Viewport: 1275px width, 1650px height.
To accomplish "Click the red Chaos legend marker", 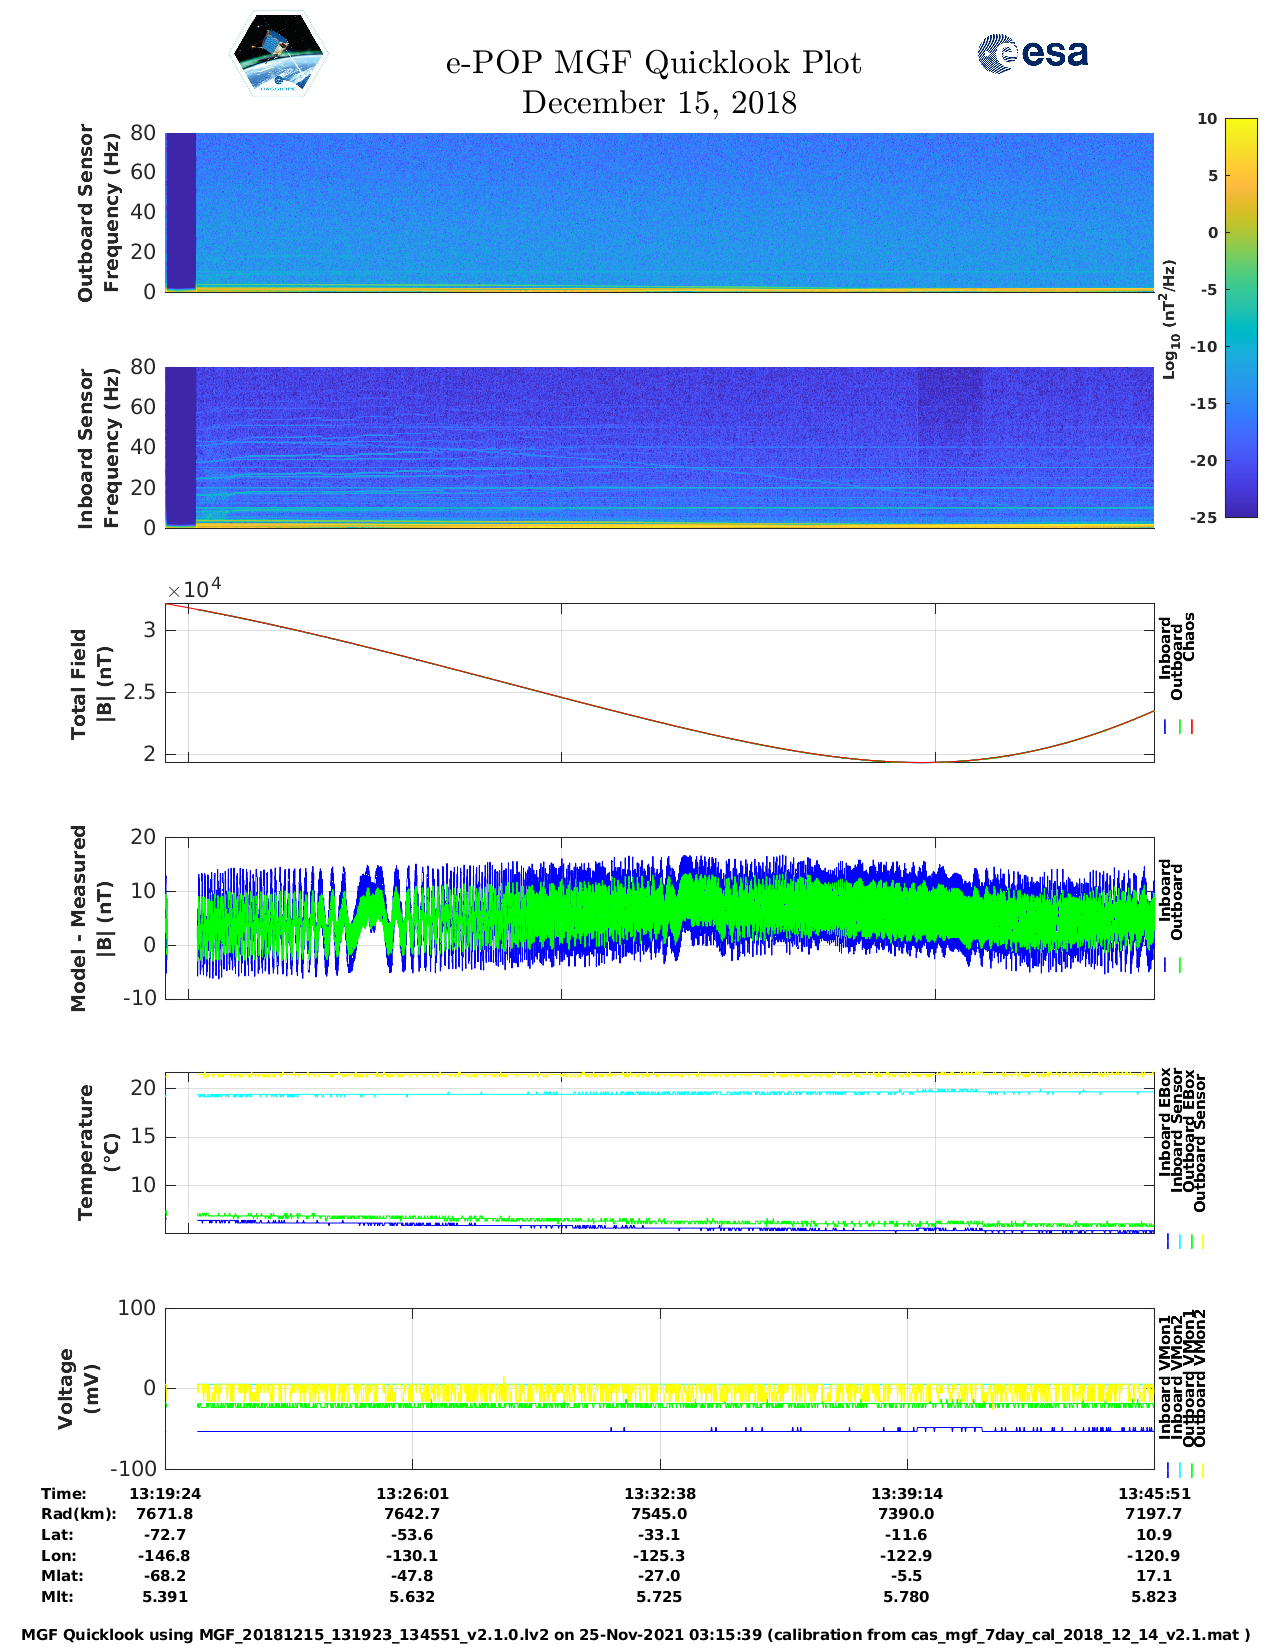I will tap(1192, 727).
